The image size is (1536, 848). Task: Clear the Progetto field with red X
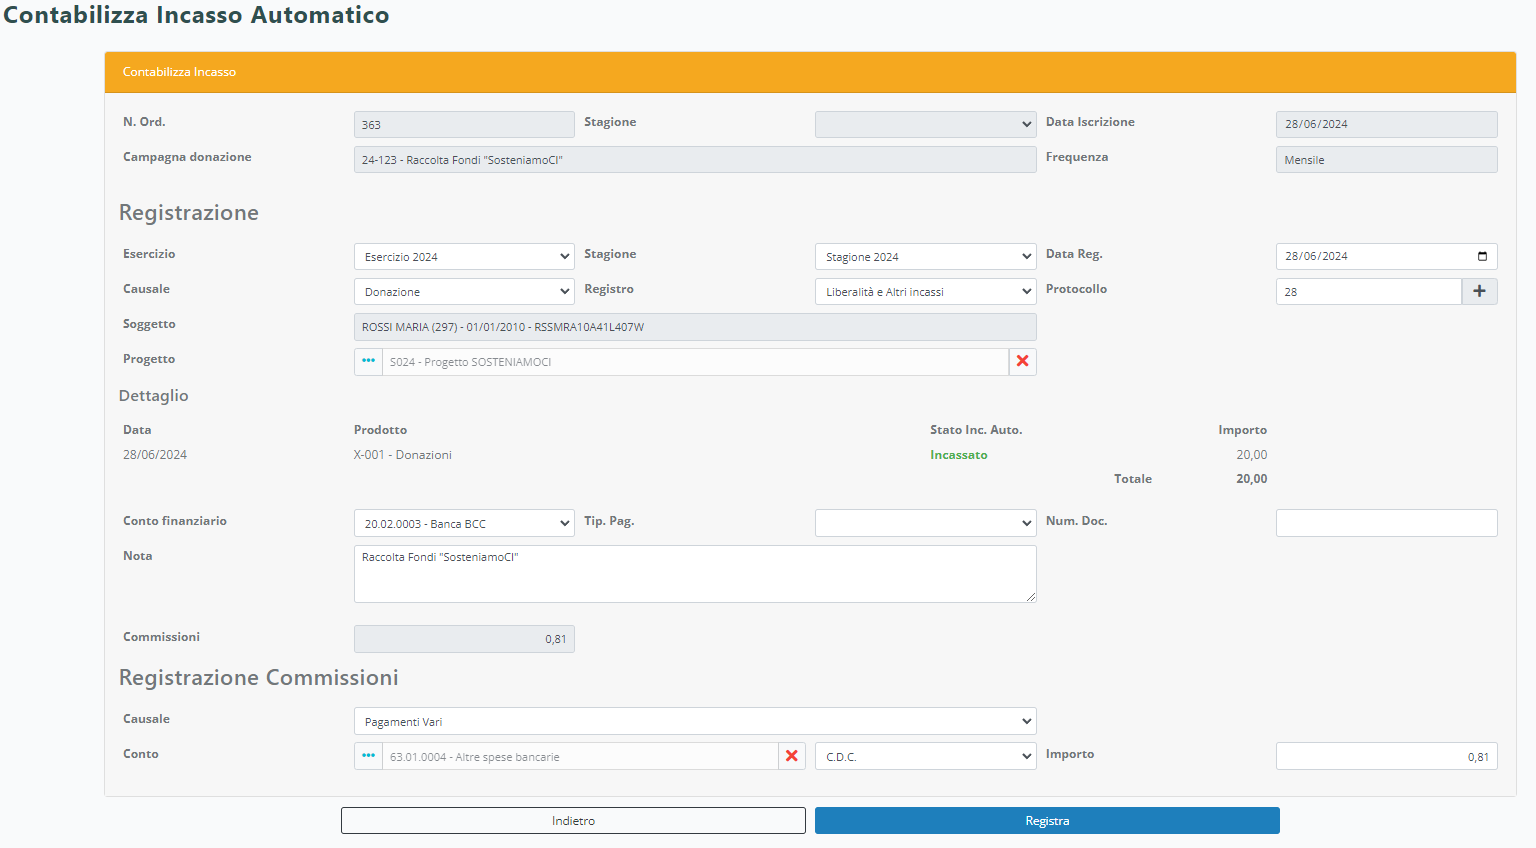click(x=1022, y=362)
